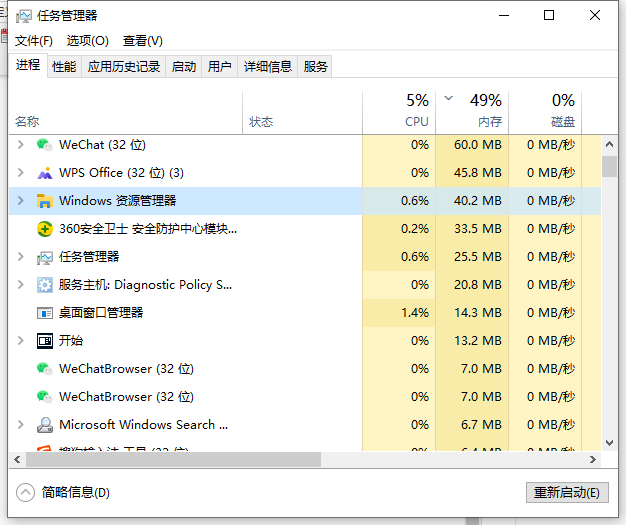Click the 重新启动(E) button
This screenshot has width=626, height=525.
pos(567,492)
